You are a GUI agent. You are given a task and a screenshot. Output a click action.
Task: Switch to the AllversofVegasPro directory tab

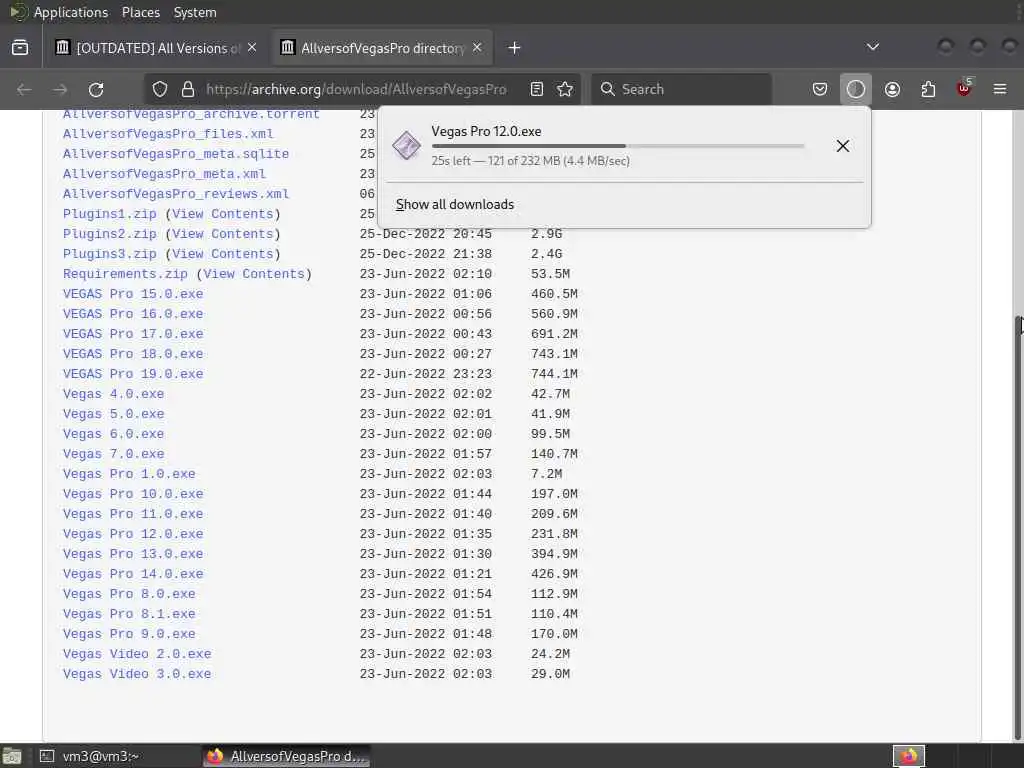(381, 48)
